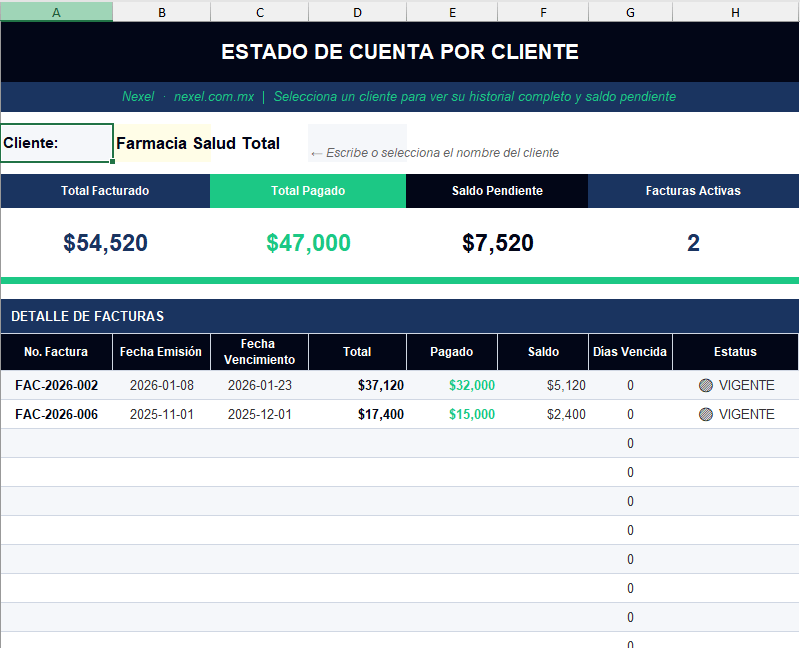Select column D header
Screen dimensions: 800x648
coord(357,11)
